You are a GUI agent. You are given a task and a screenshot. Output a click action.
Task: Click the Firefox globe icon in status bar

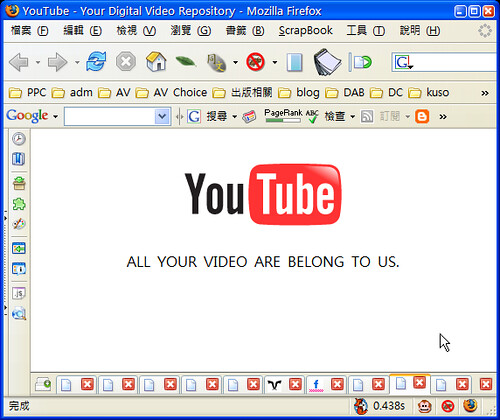pos(470,406)
